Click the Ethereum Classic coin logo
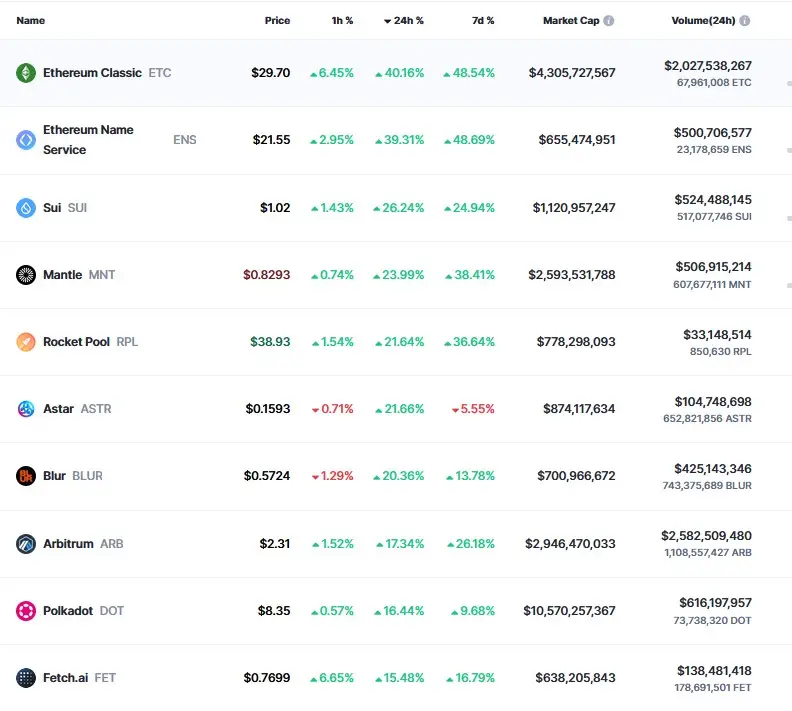Viewport: 792px width, 711px height. pyautogui.click(x=26, y=73)
